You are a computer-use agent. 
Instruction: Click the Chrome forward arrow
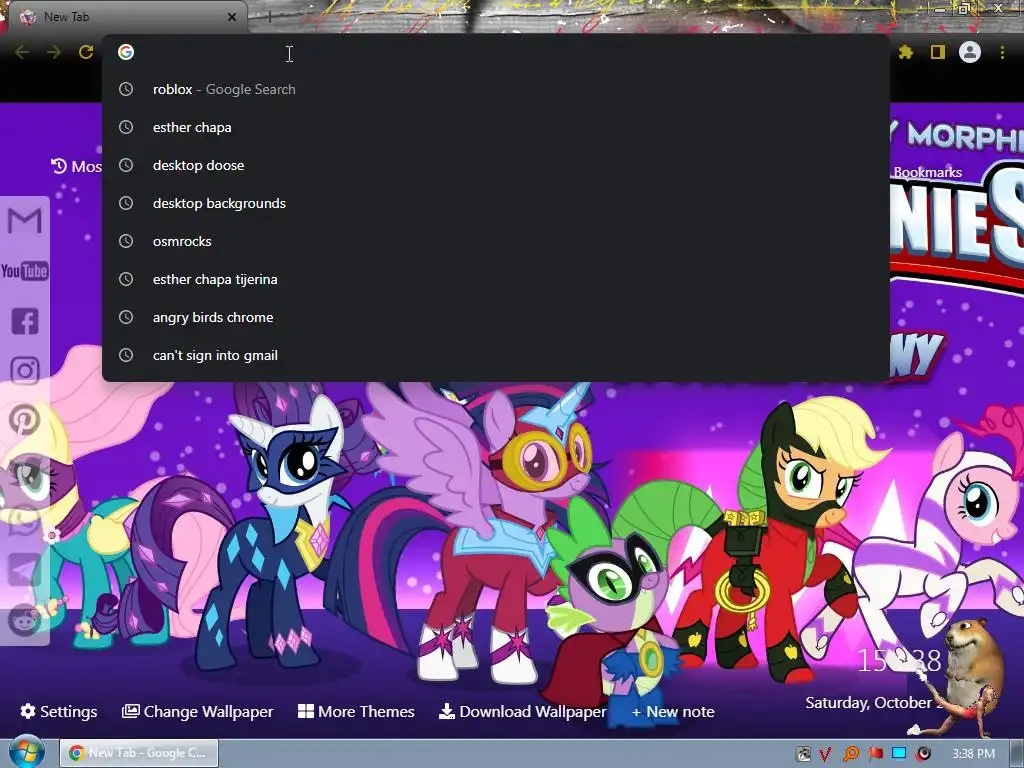(x=54, y=52)
